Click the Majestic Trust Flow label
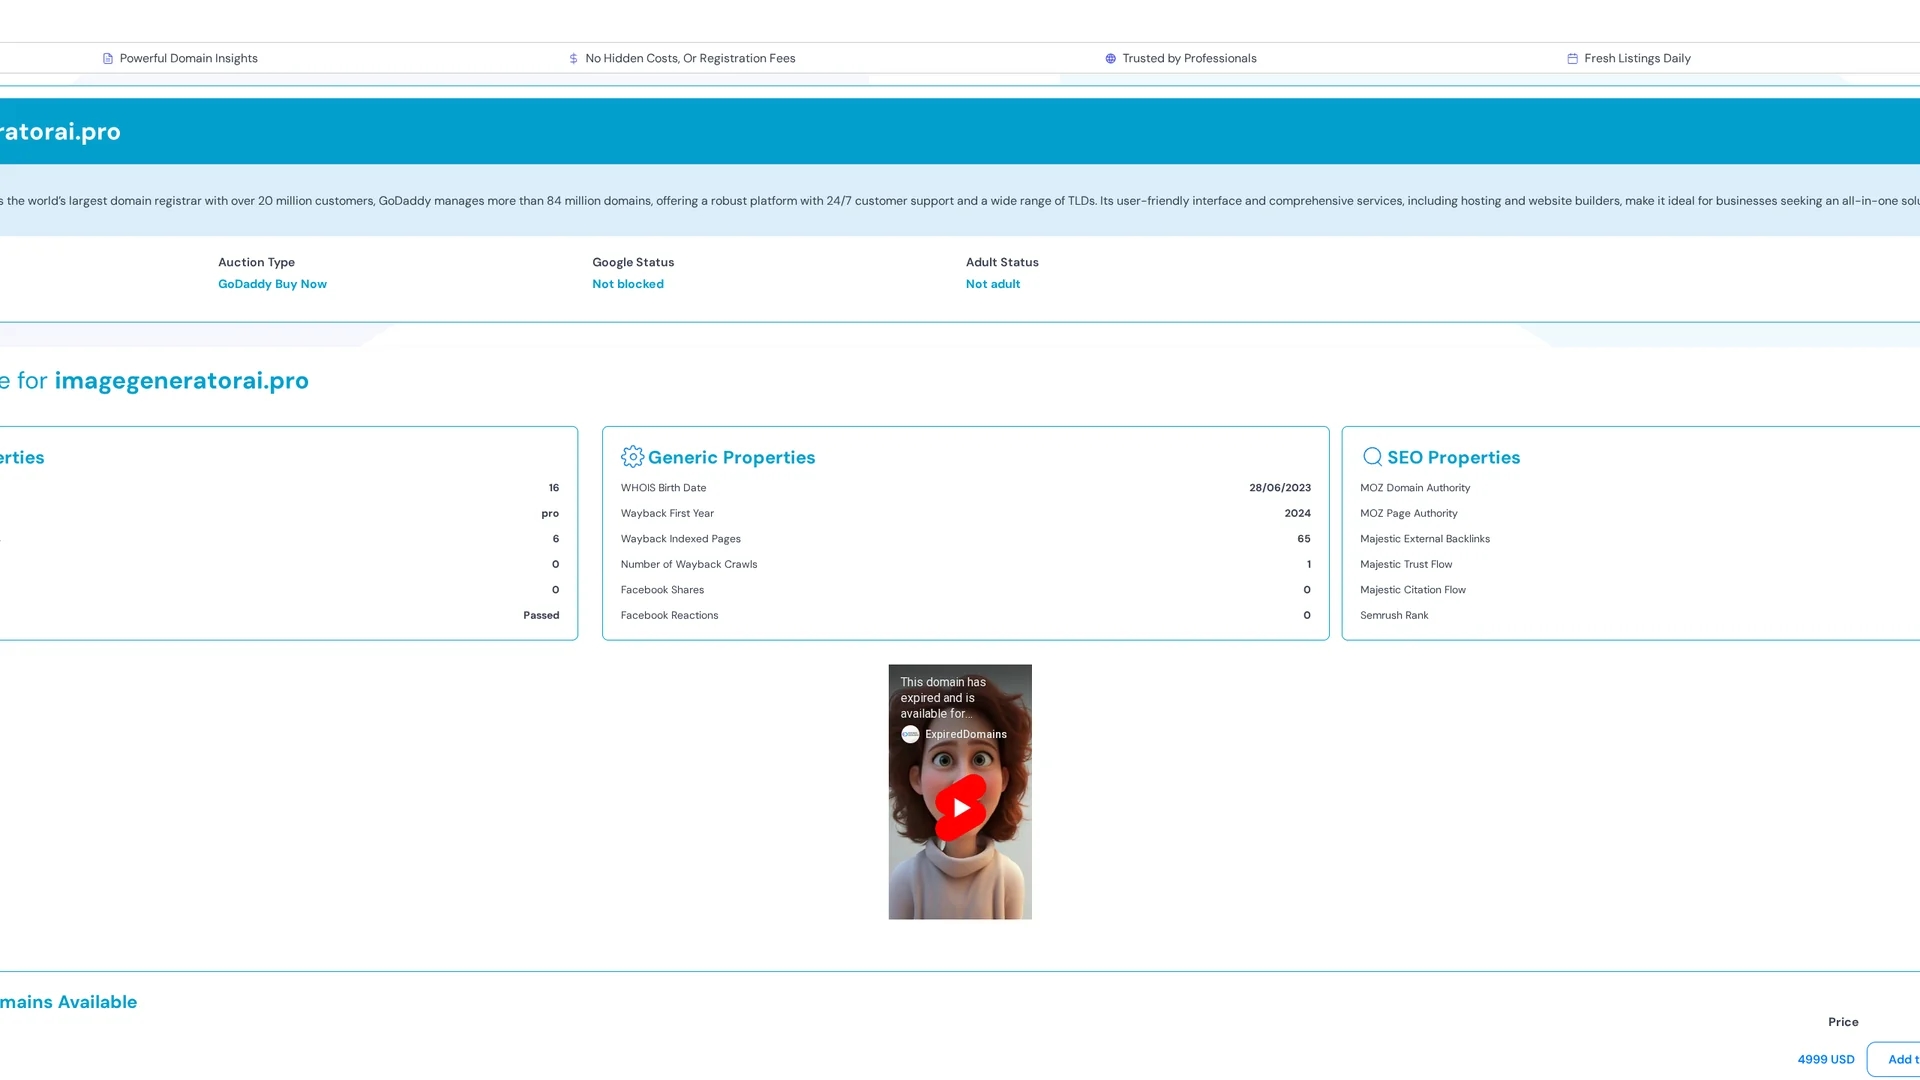1920x1080 pixels. [x=1406, y=565]
